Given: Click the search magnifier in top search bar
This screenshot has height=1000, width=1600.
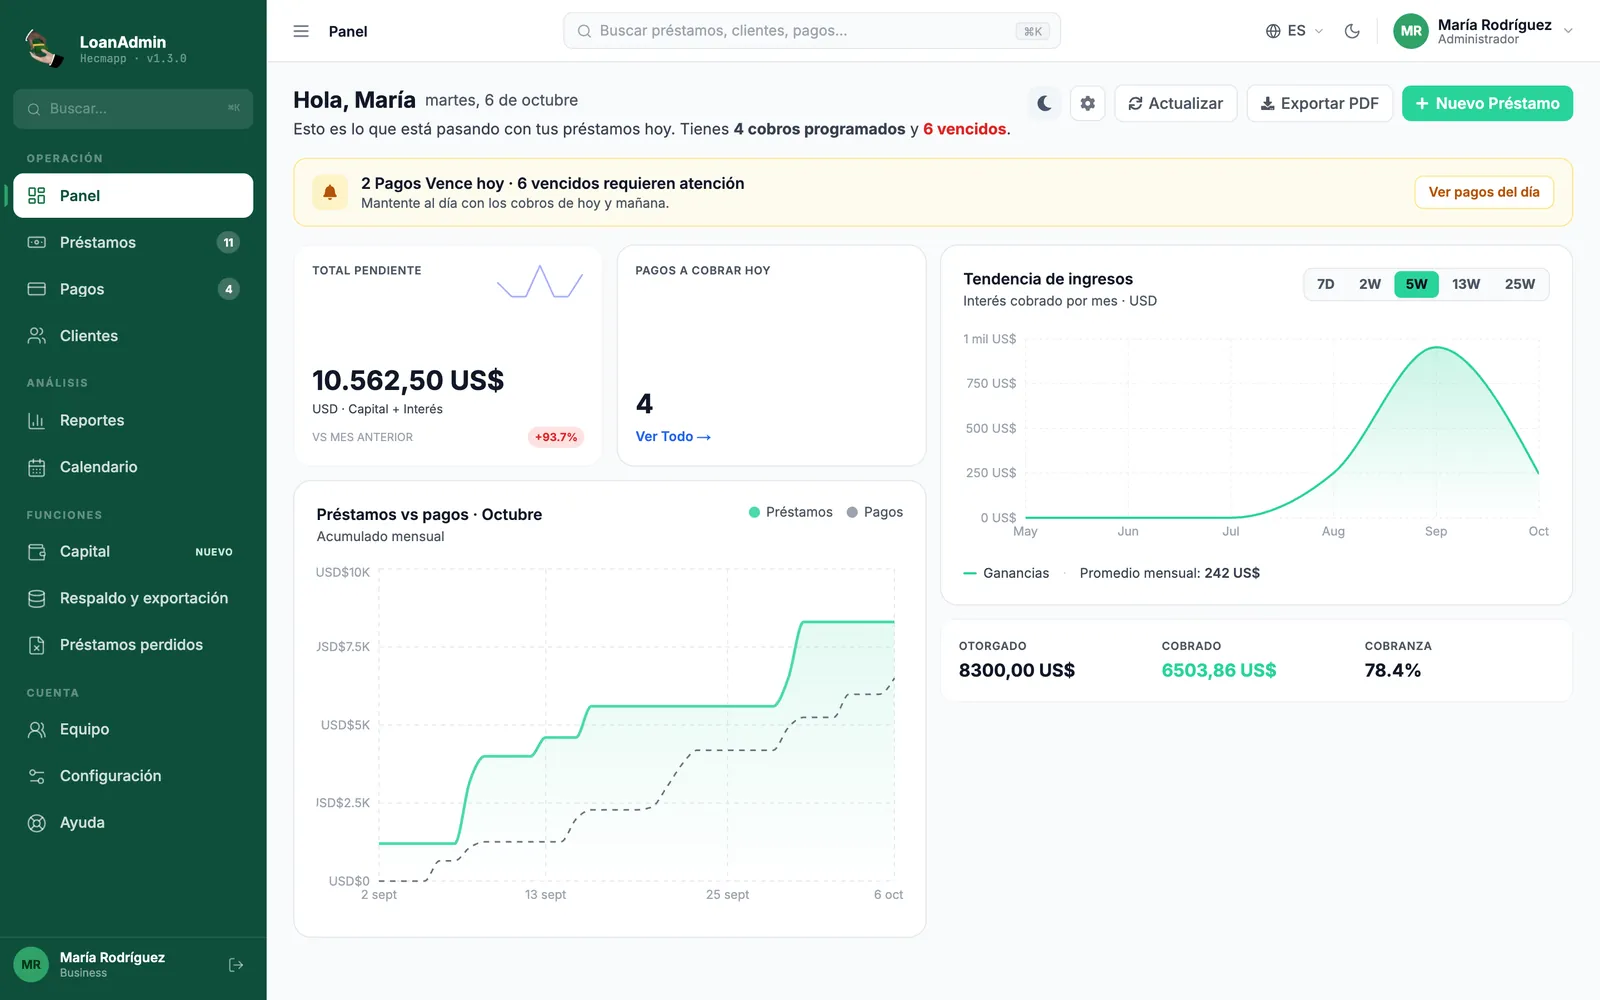Looking at the screenshot, I should (x=584, y=31).
